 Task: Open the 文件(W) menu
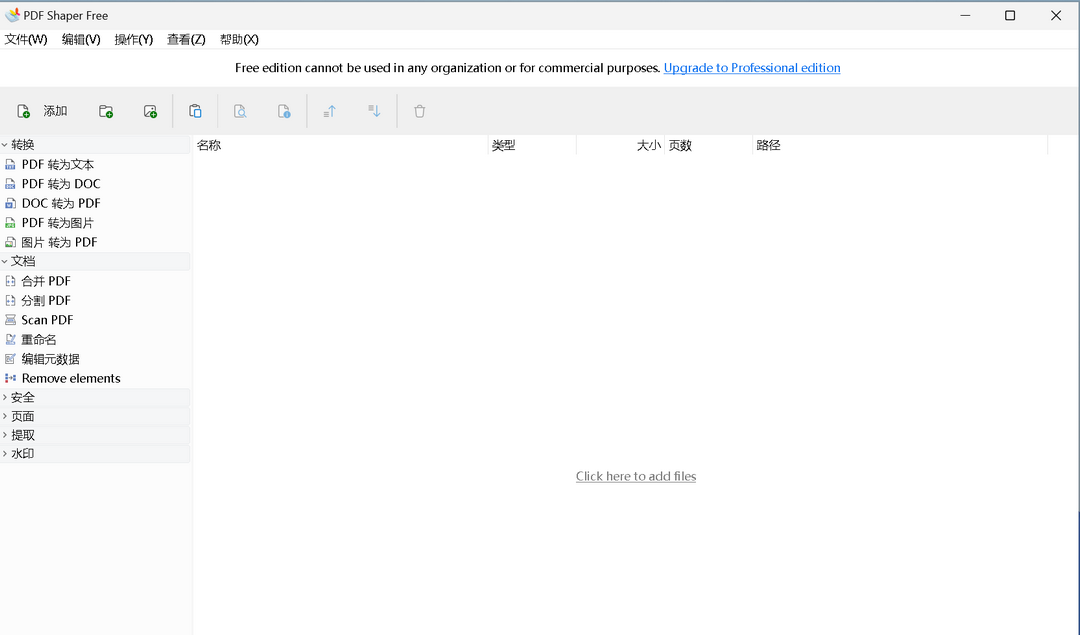(26, 39)
